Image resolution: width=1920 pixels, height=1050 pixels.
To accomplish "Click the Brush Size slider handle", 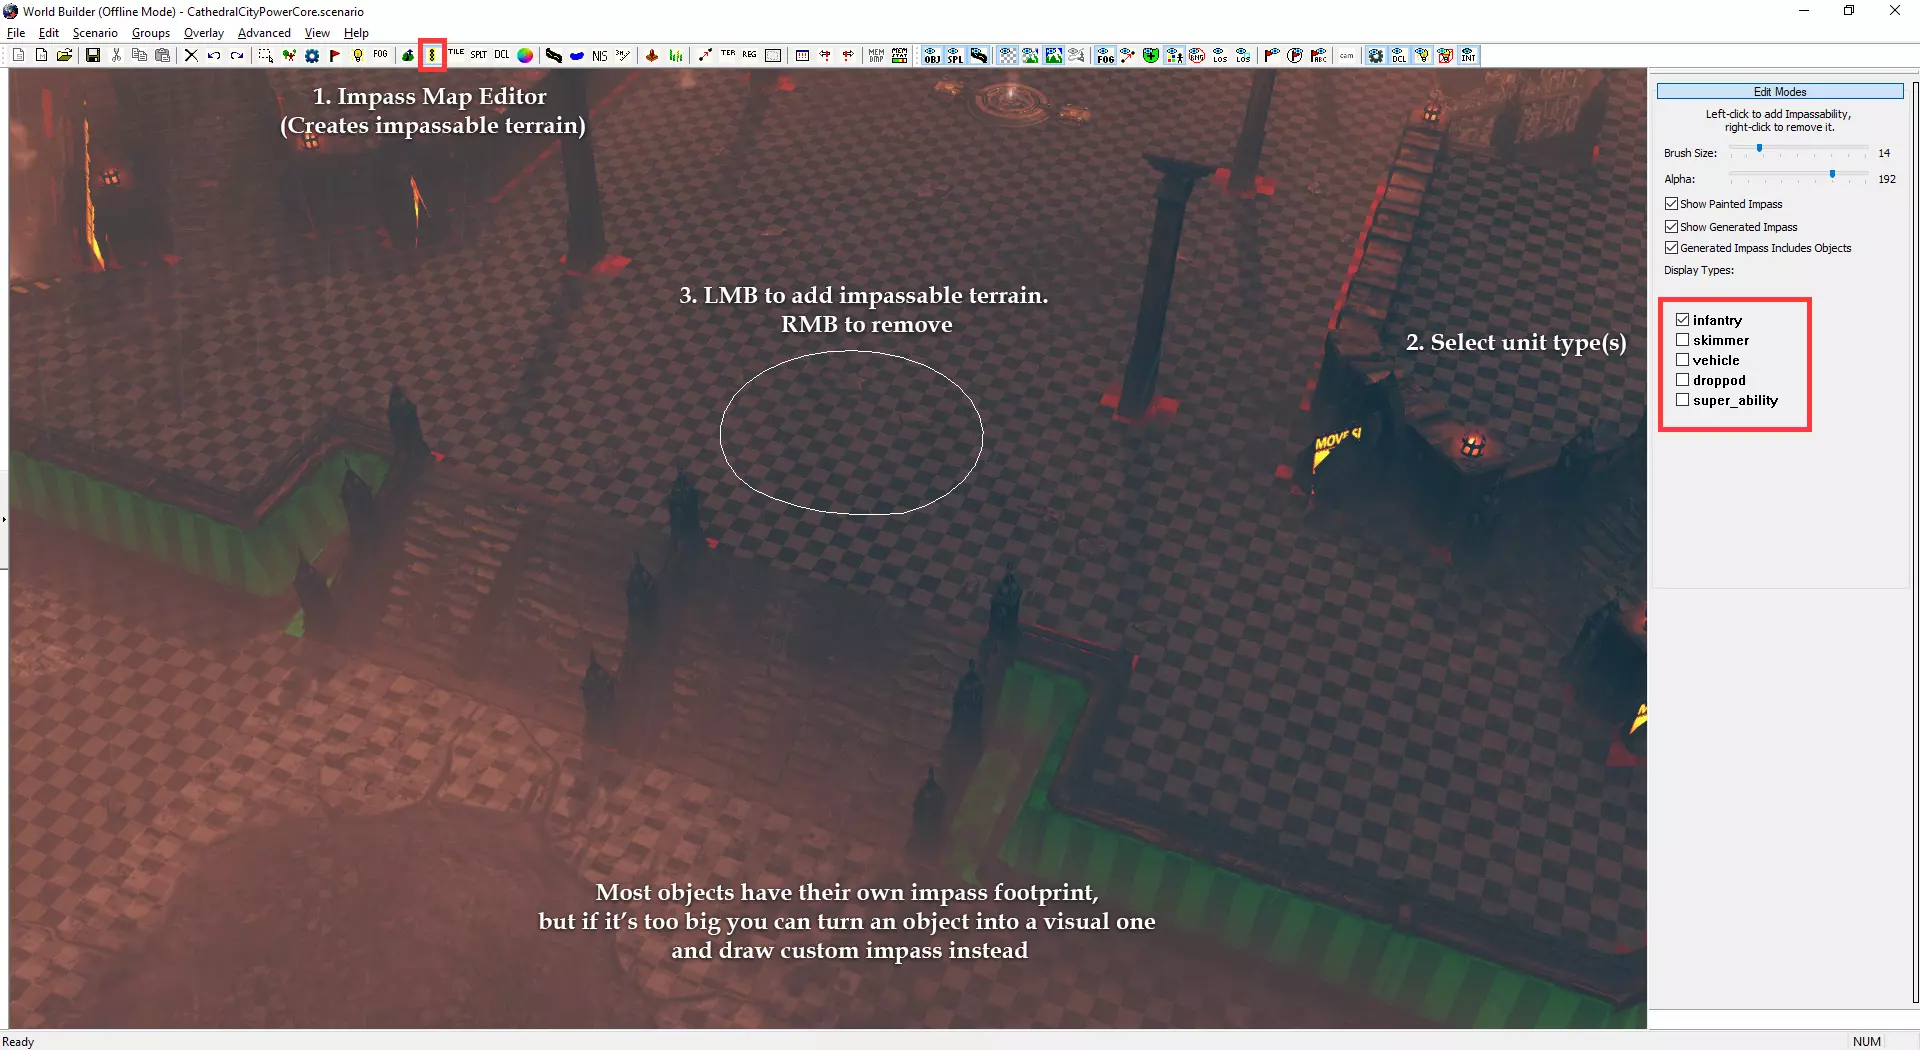I will pos(1759,149).
